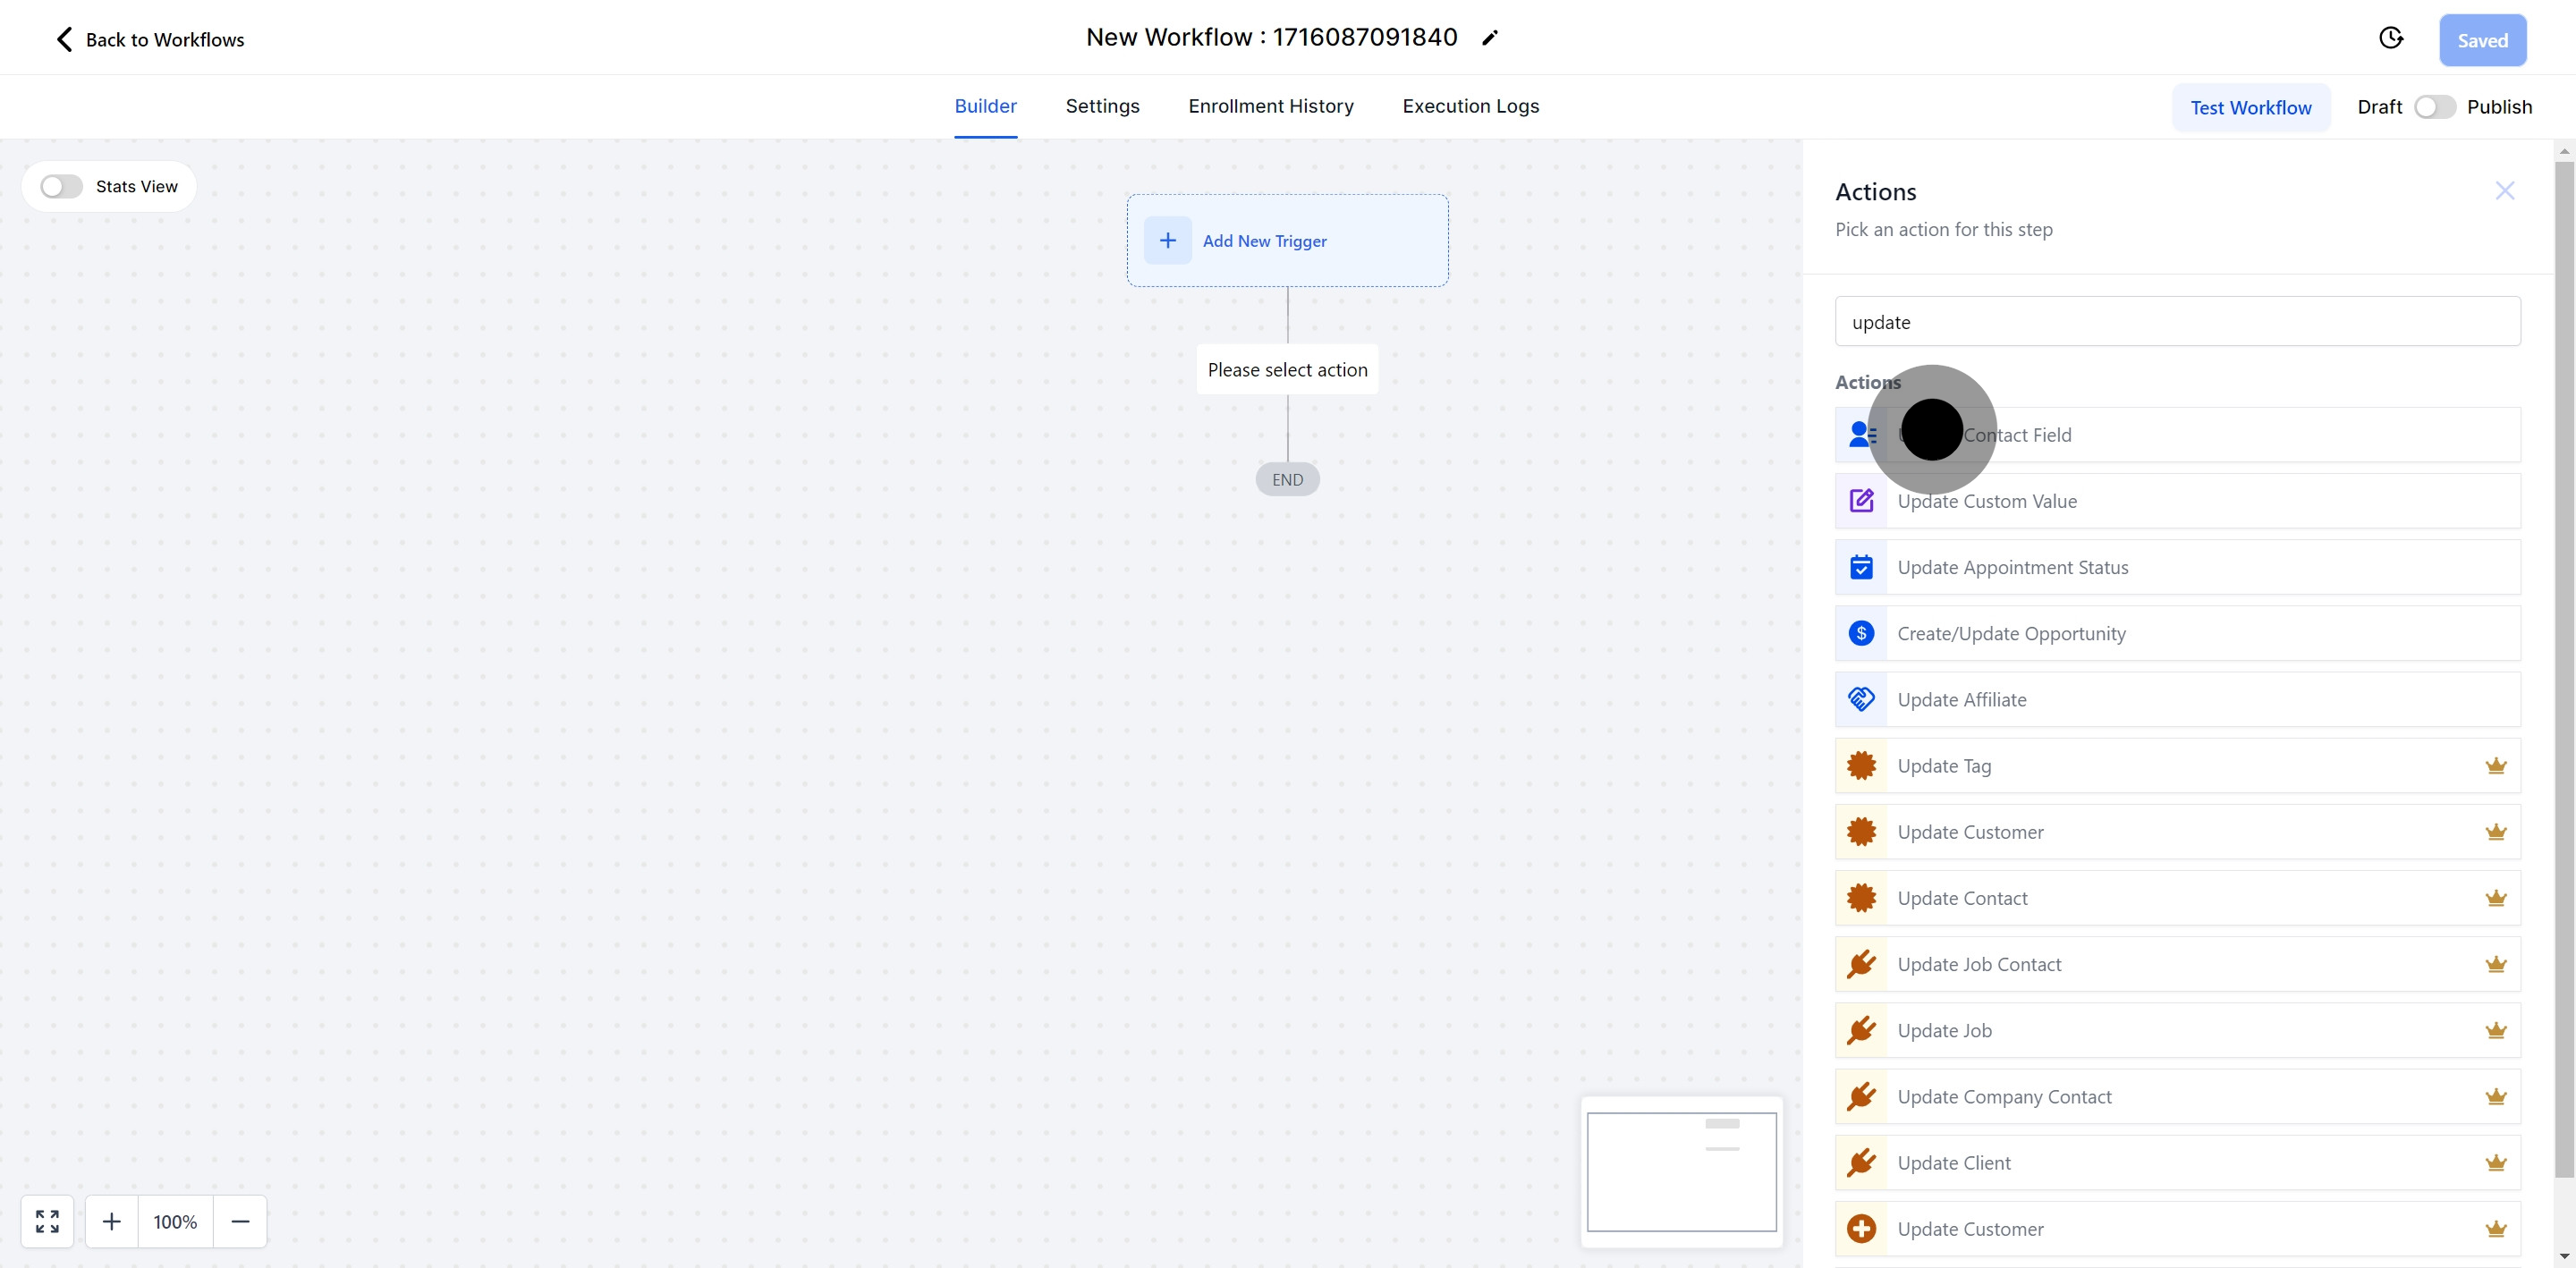Open the Enrollment History tab
Image resolution: width=2576 pixels, height=1268 pixels.
(x=1270, y=106)
